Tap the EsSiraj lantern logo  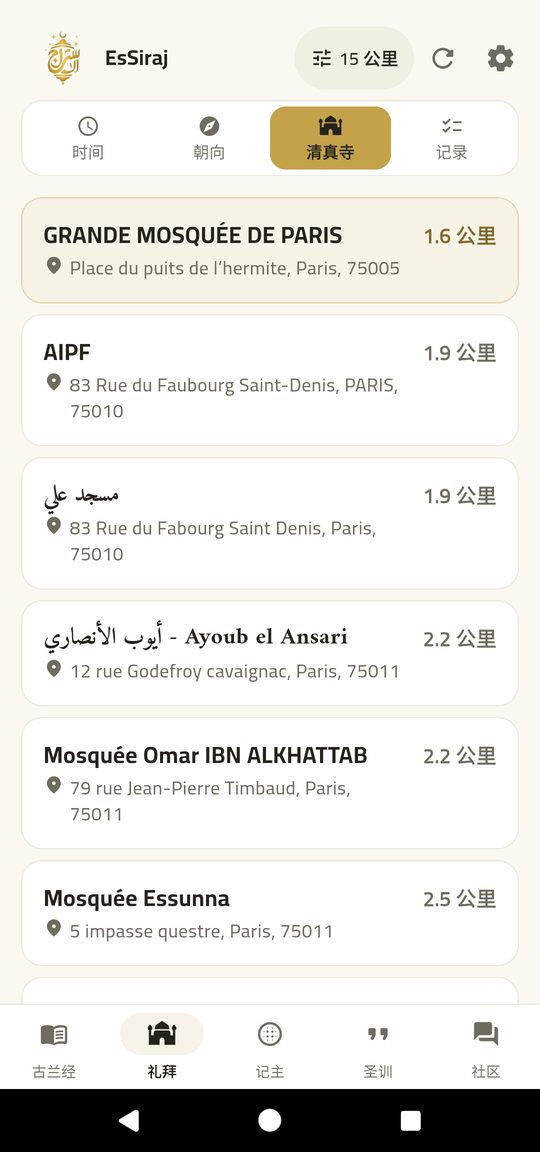coord(62,58)
